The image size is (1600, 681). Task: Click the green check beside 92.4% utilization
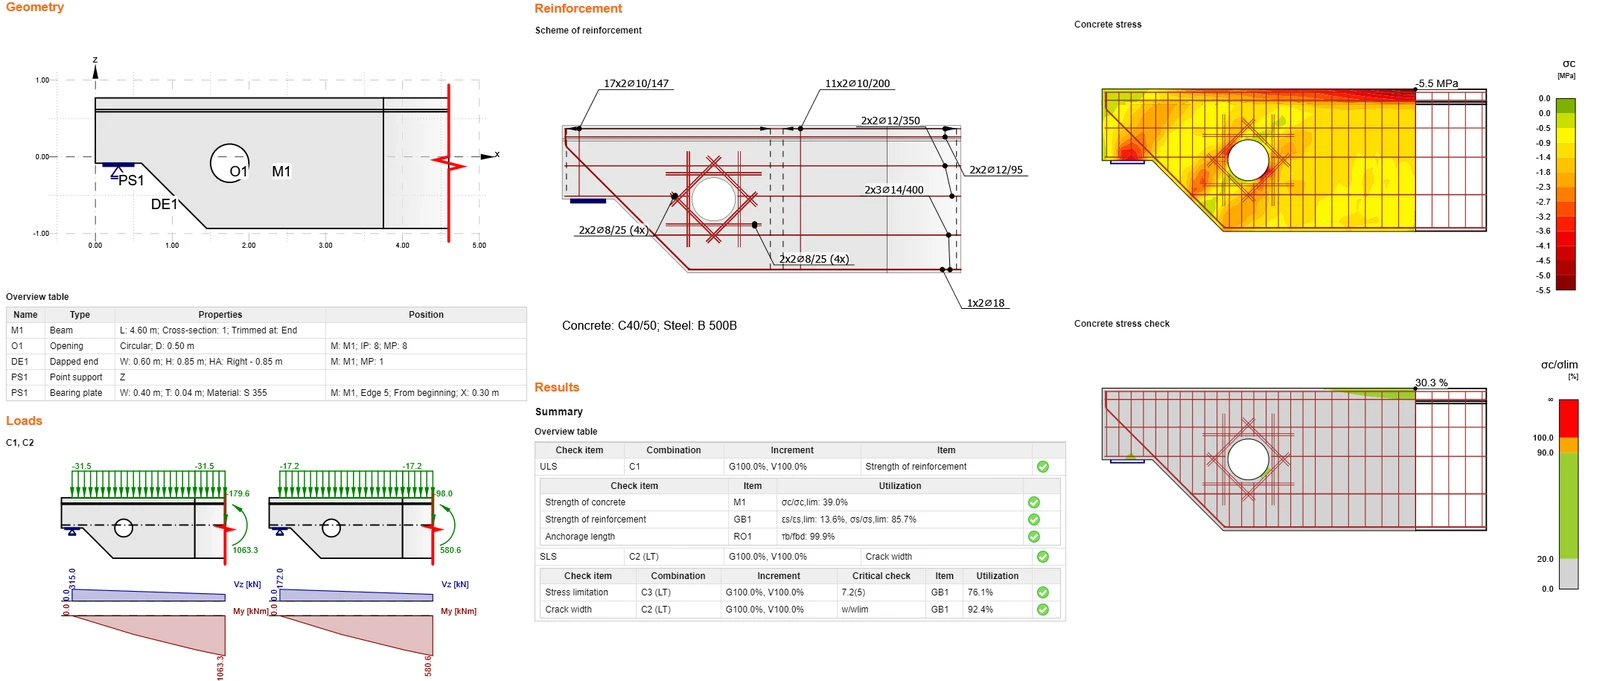(1043, 610)
